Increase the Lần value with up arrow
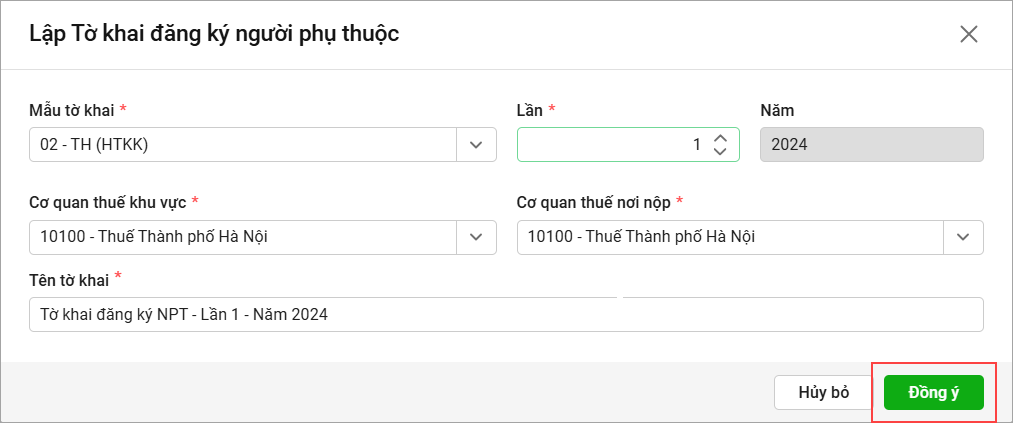Image resolution: width=1013 pixels, height=423 pixels. (x=719, y=138)
